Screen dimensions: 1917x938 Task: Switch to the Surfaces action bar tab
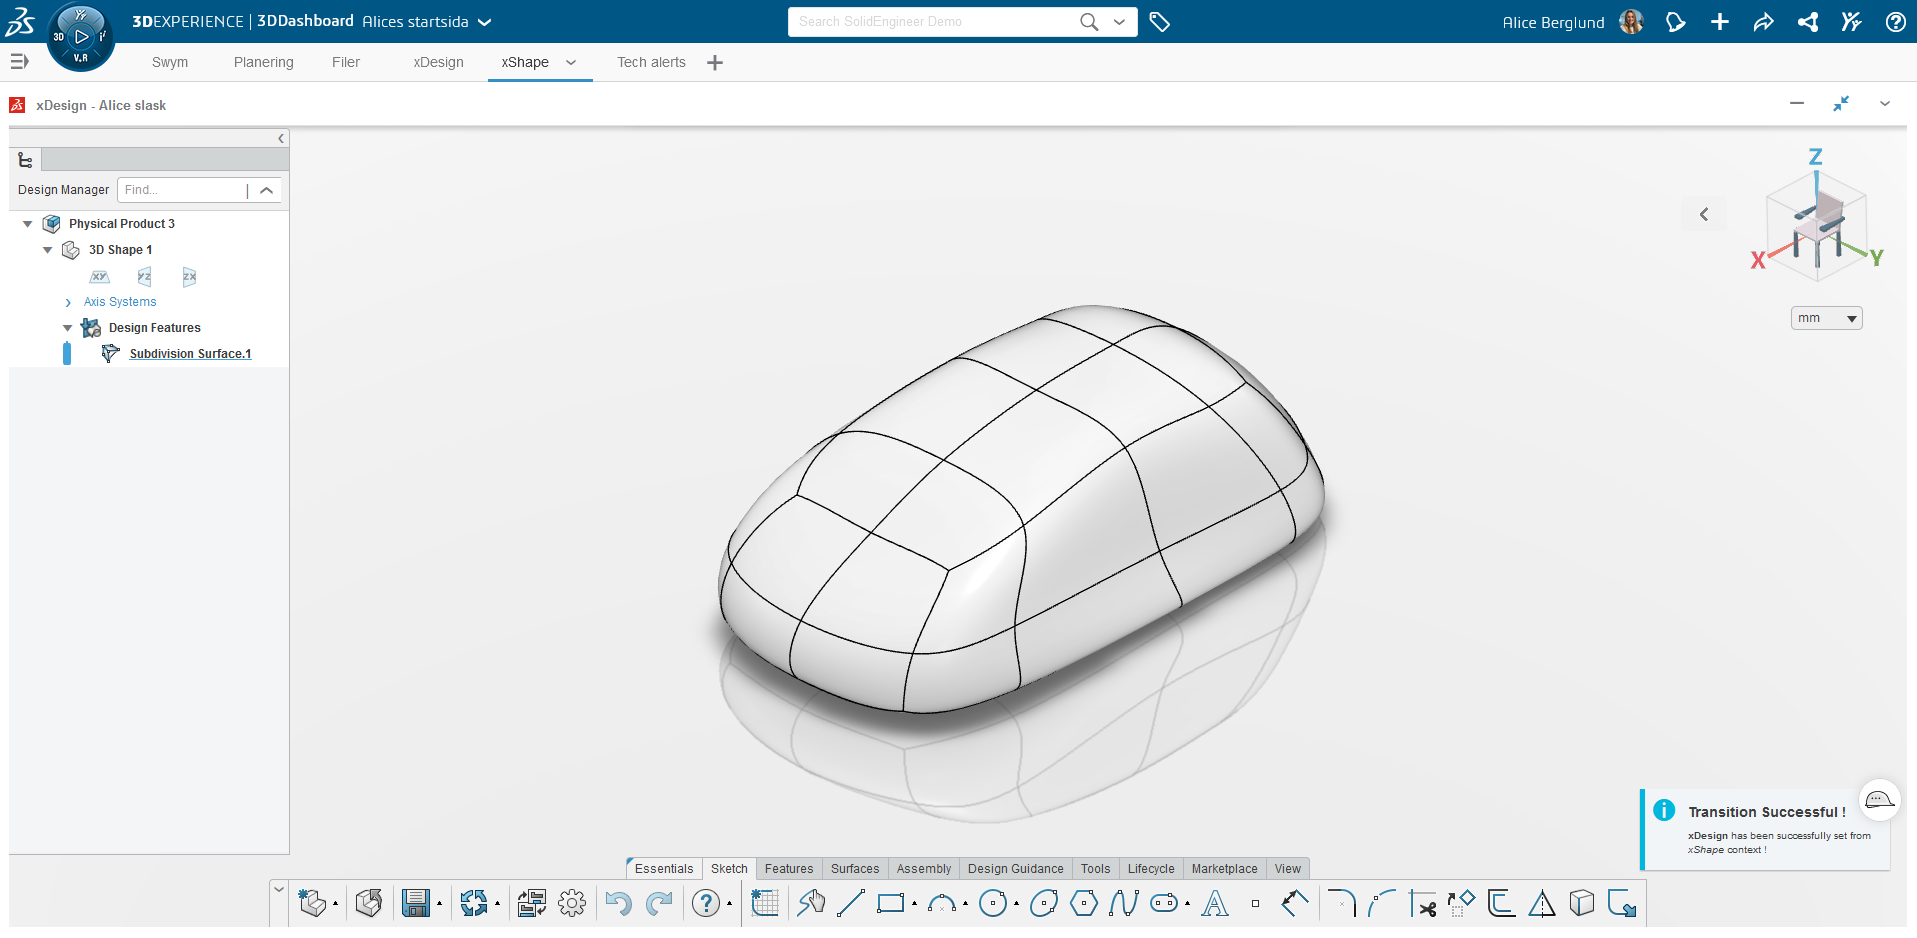pos(854,869)
